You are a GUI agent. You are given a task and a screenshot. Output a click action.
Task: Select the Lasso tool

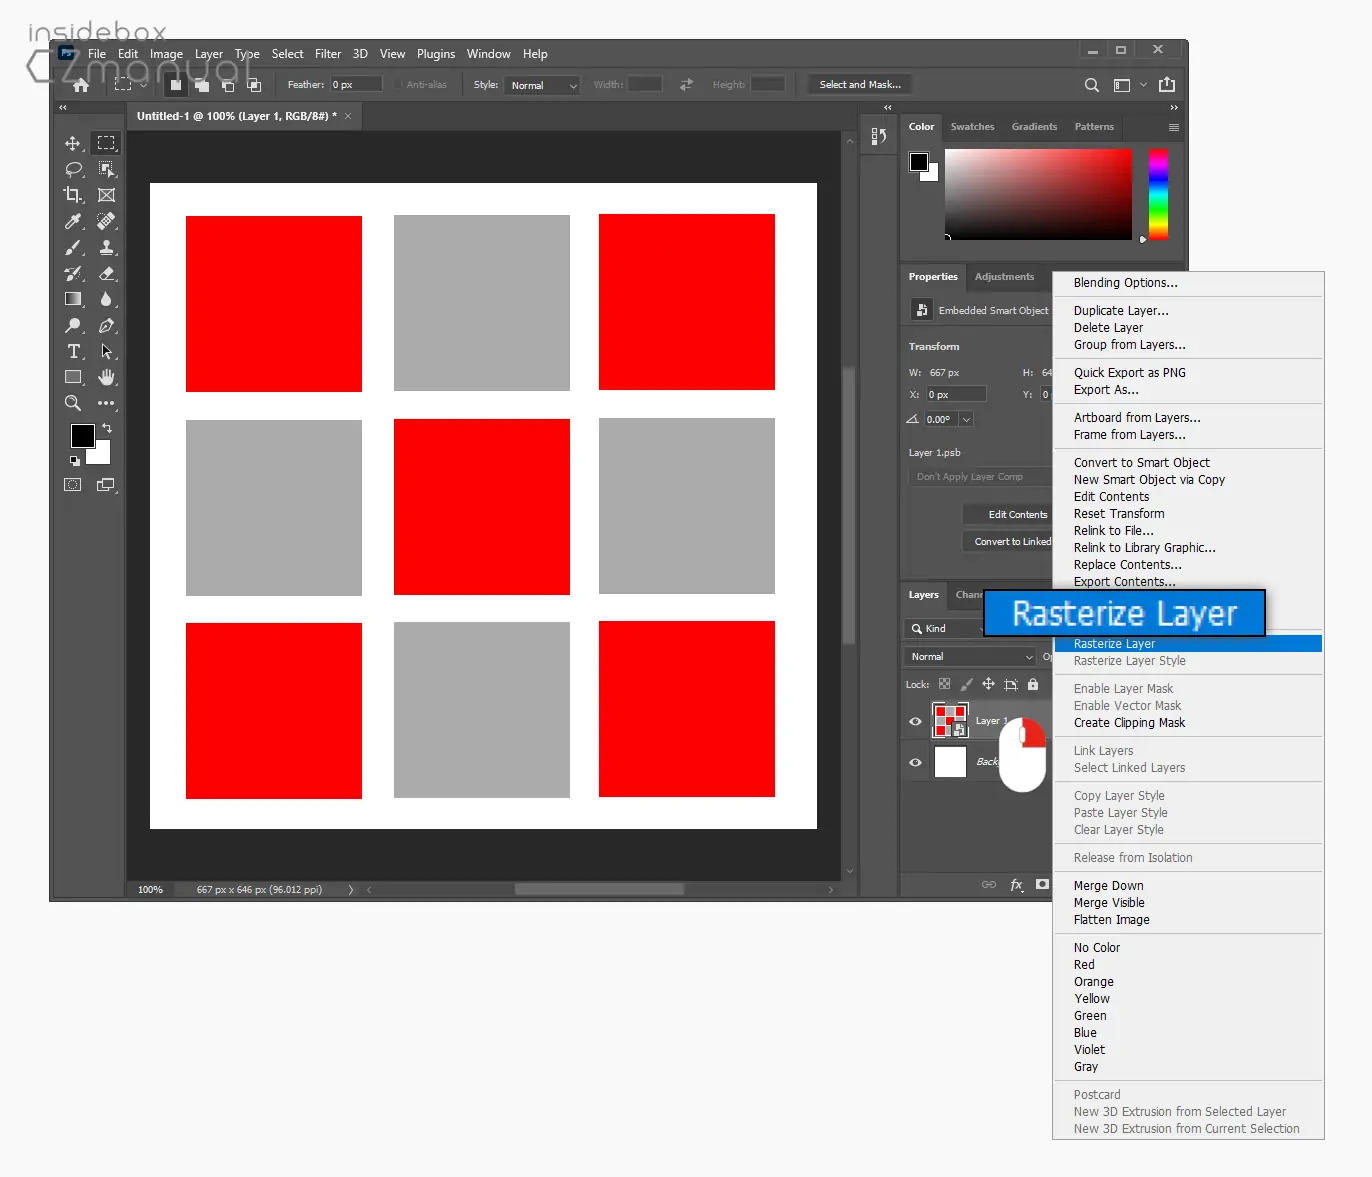(73, 169)
